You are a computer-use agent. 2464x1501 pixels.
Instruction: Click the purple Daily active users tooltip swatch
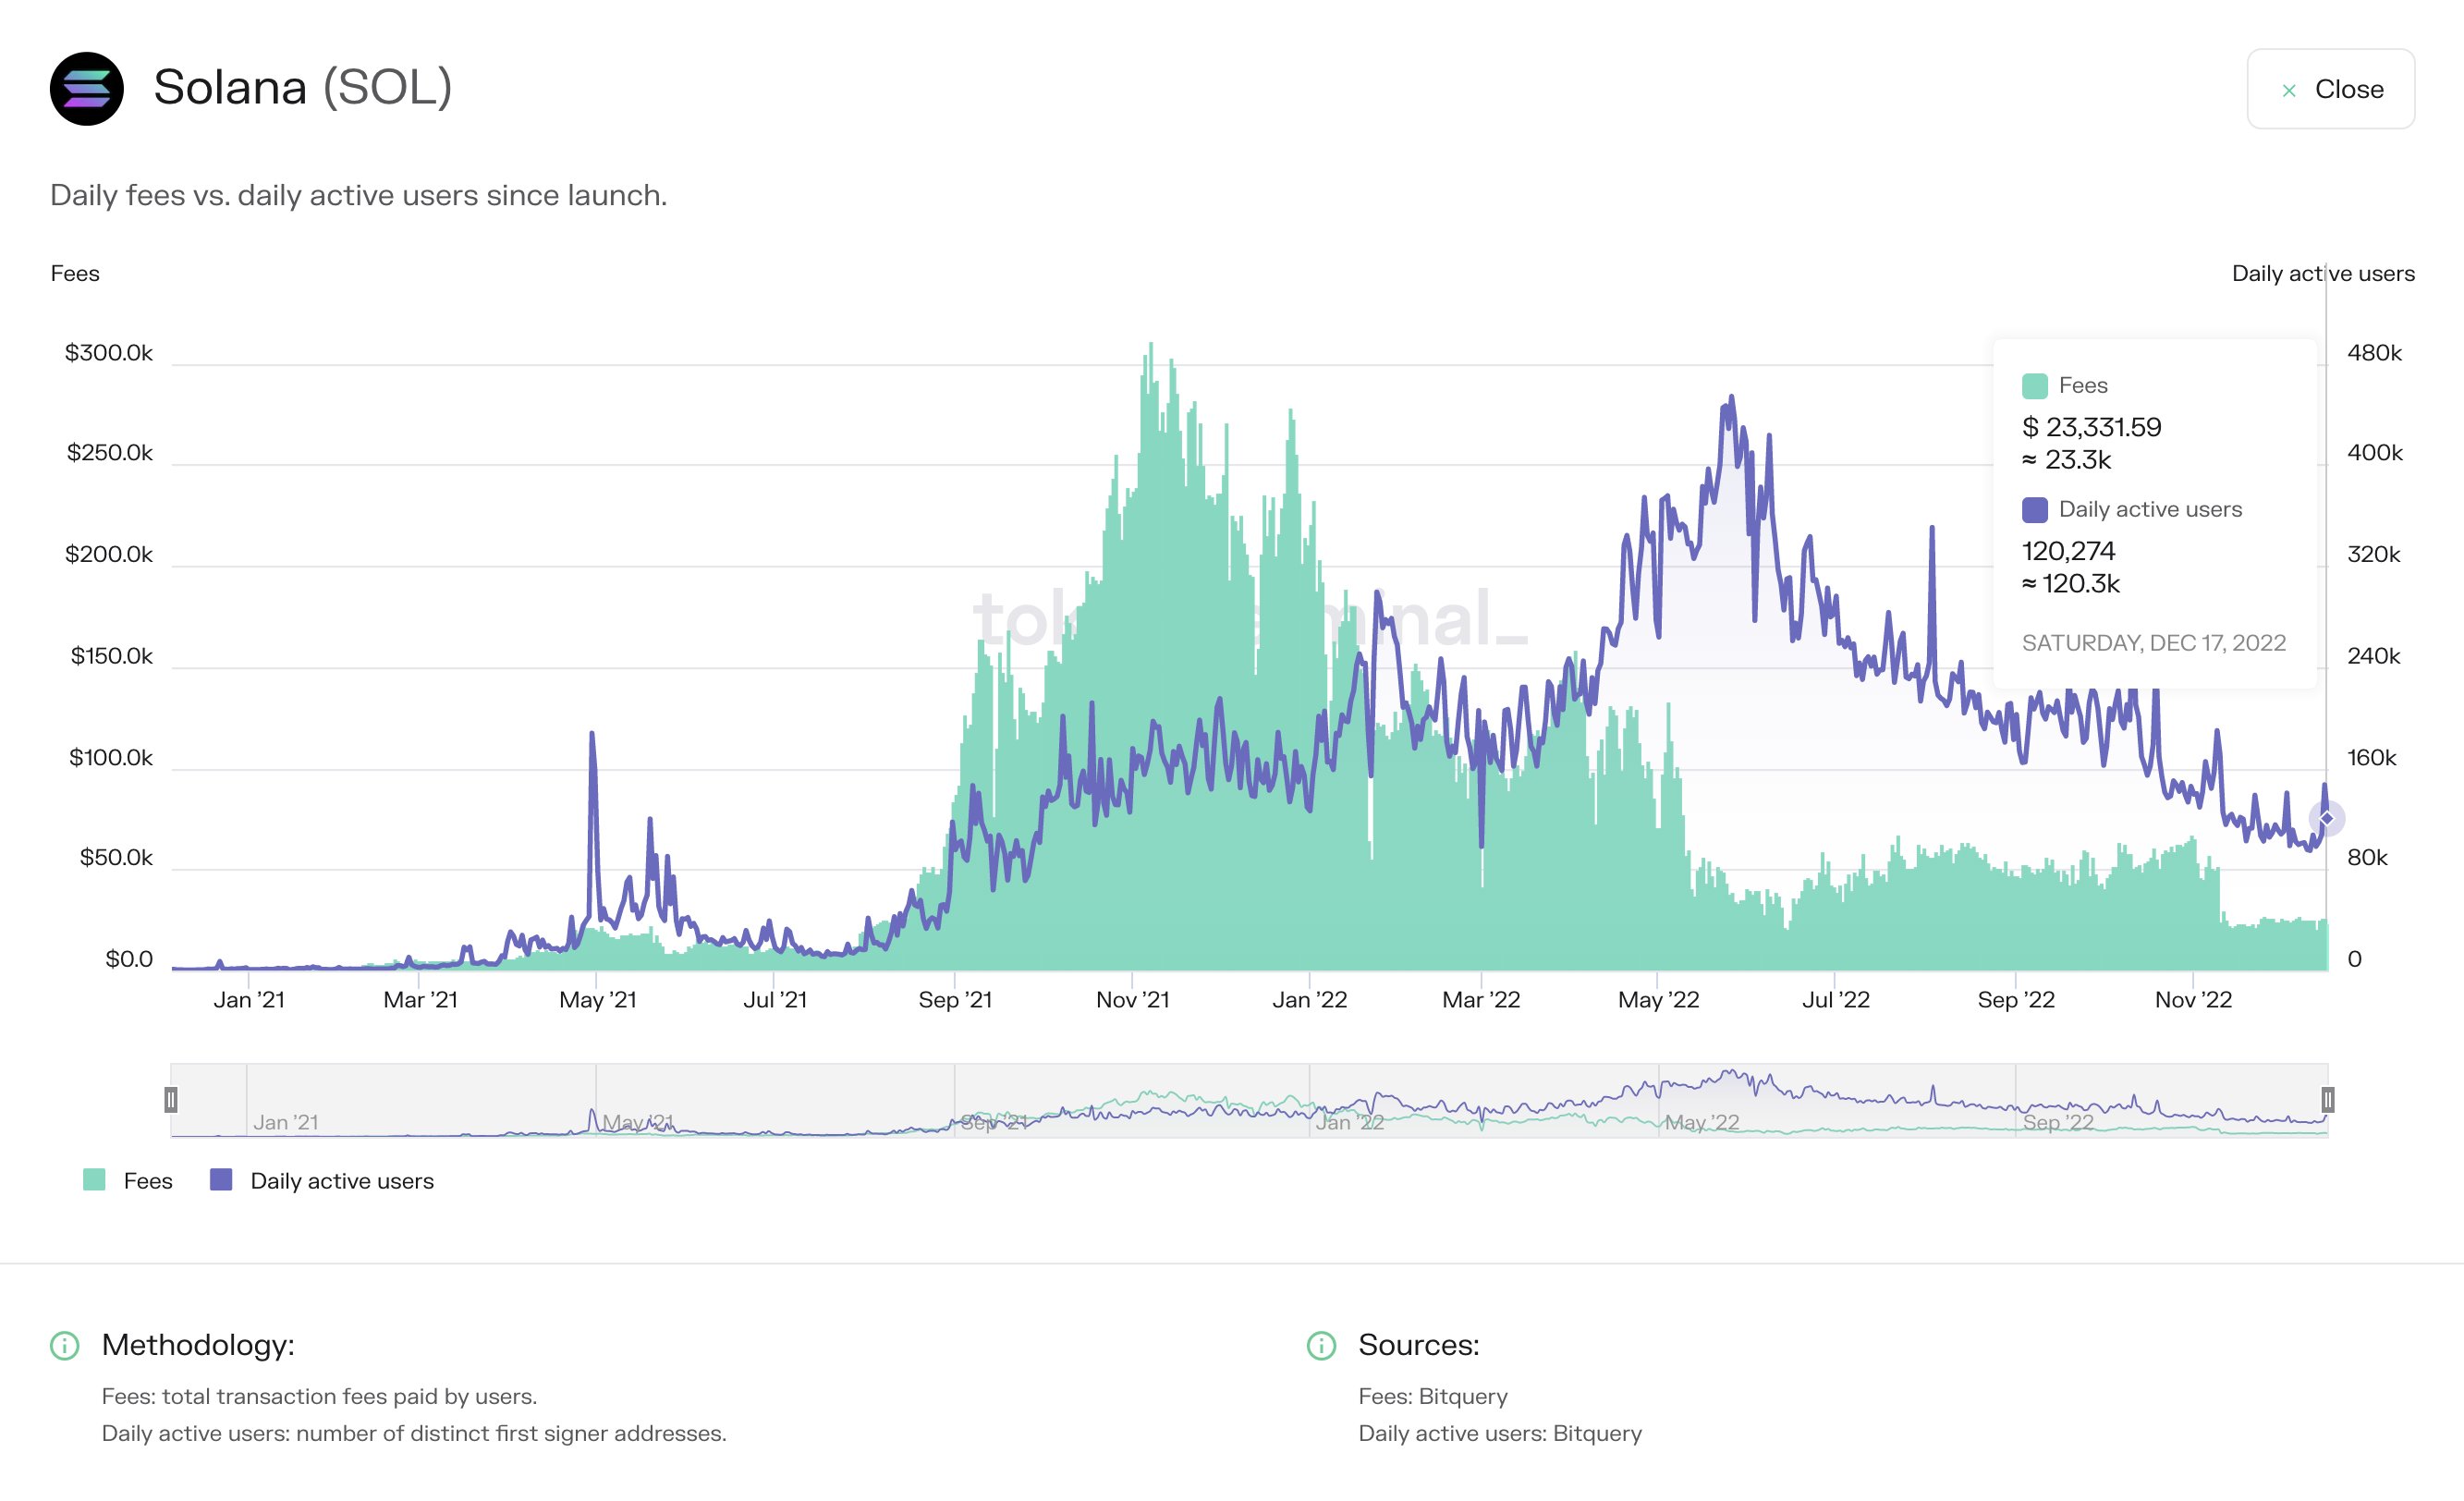pos(2036,509)
